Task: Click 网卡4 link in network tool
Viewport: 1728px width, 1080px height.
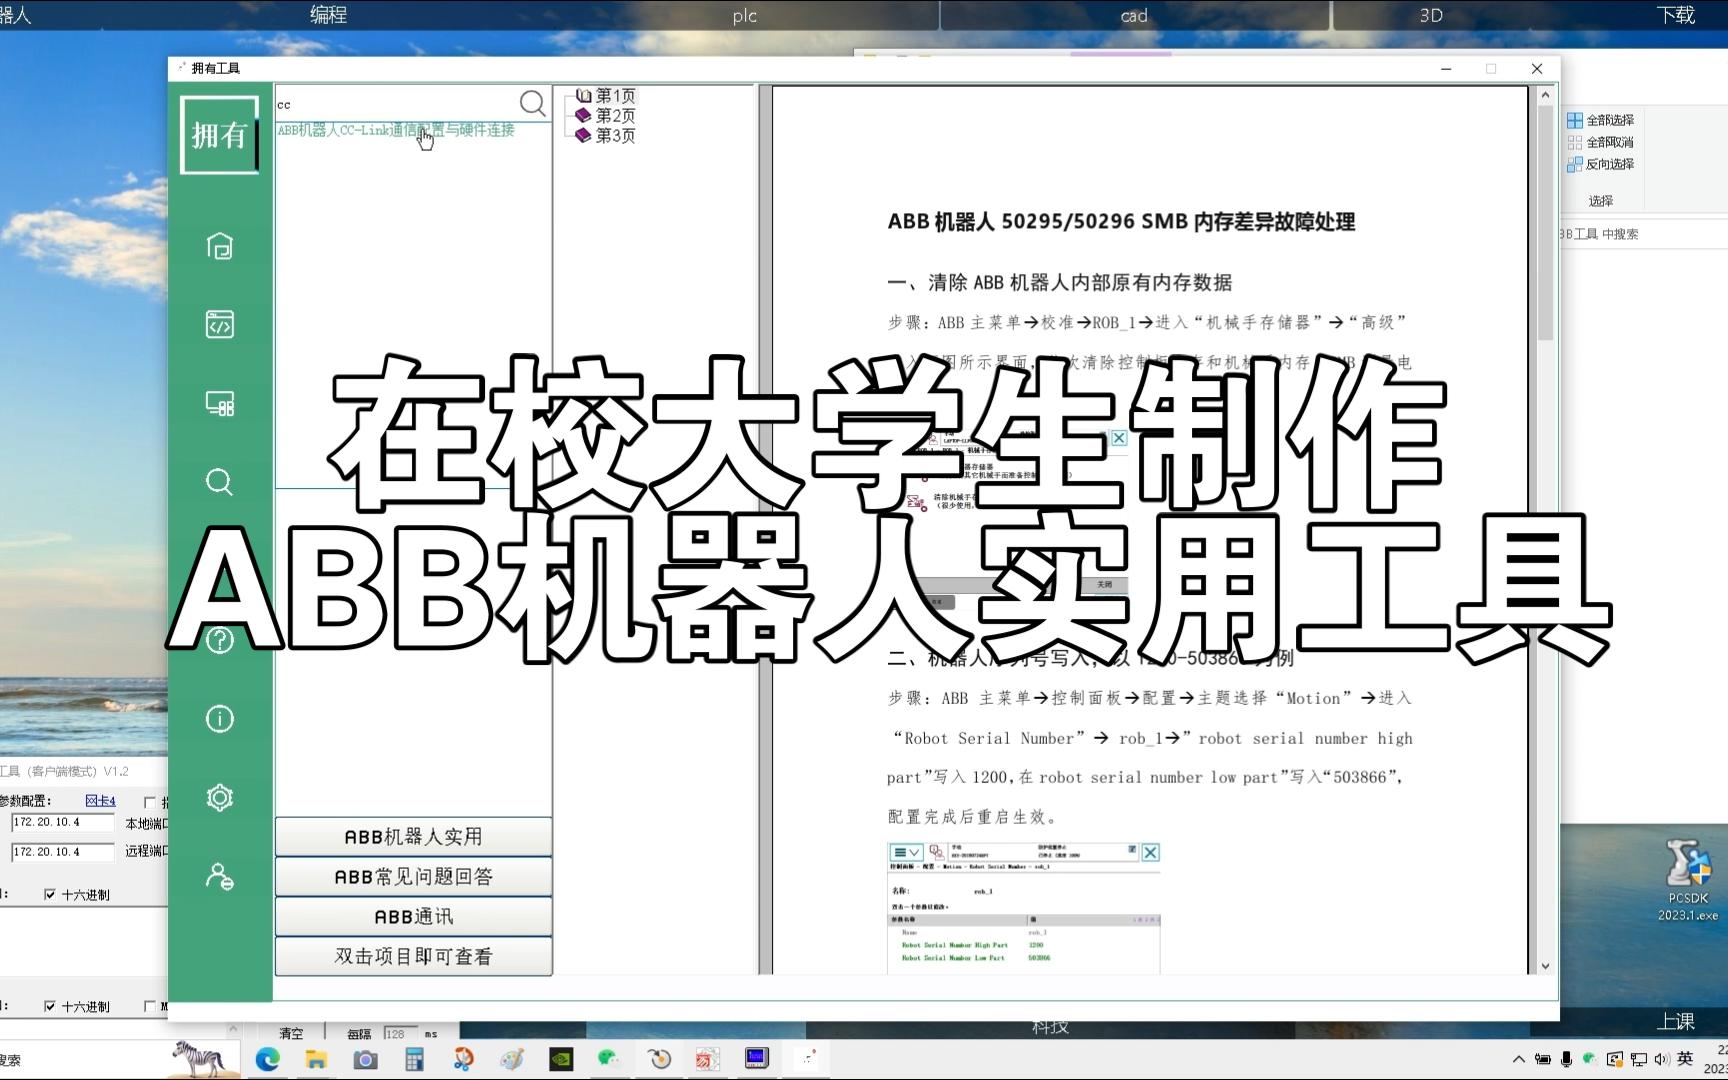Action: pyautogui.click(x=100, y=801)
